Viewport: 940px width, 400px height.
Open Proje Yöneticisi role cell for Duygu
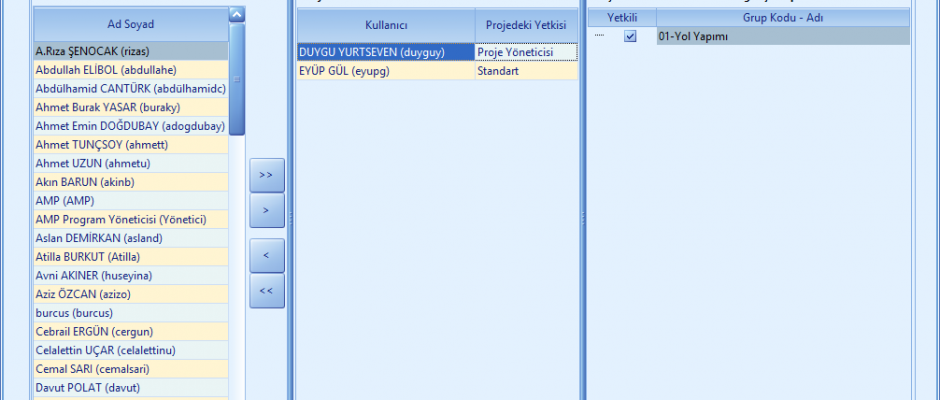[x=526, y=52]
